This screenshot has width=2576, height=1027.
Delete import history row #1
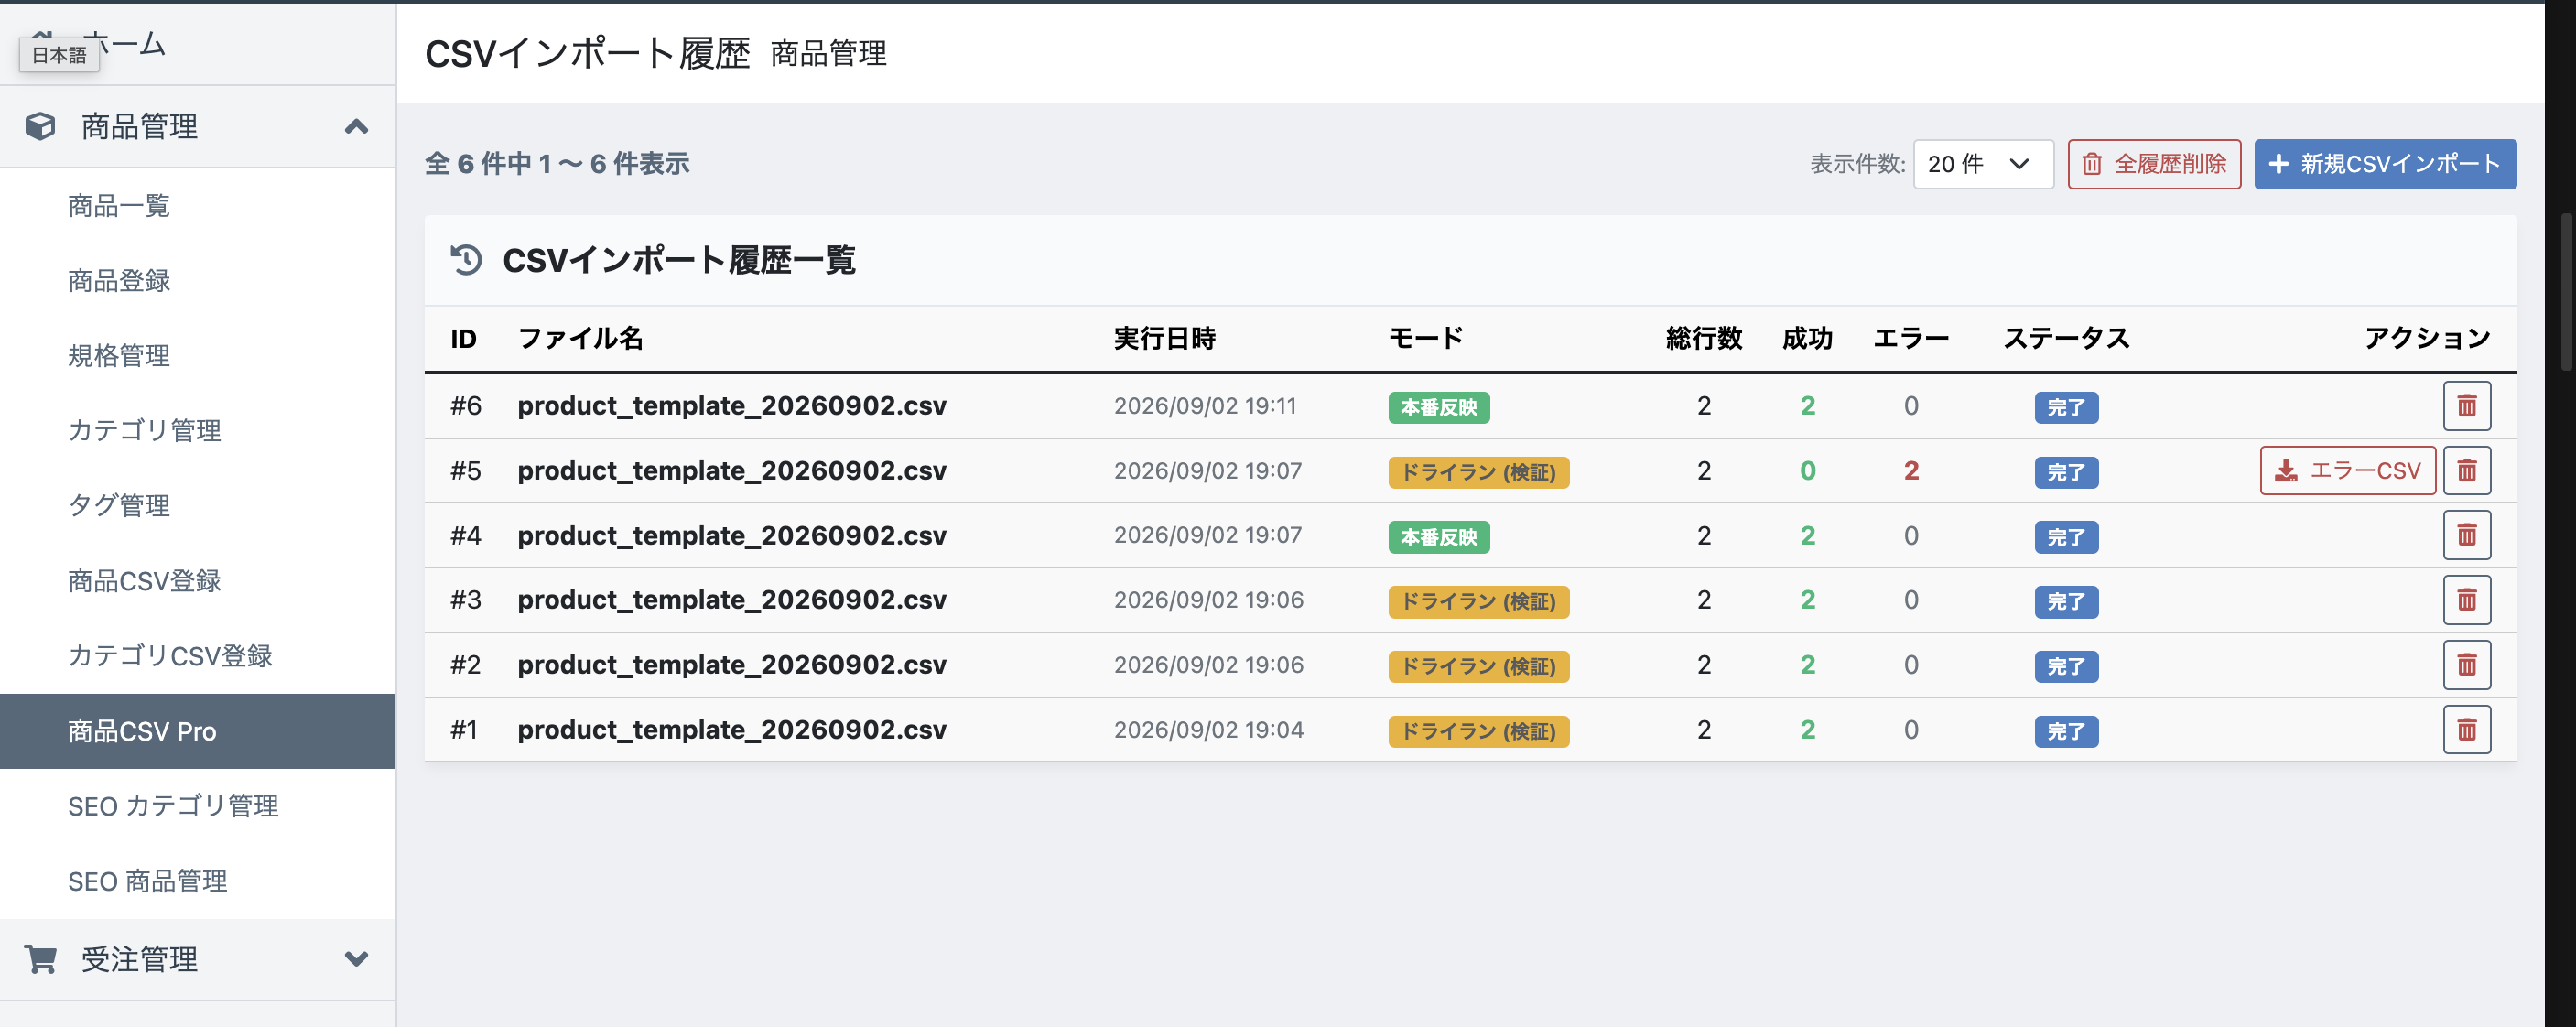(2466, 730)
